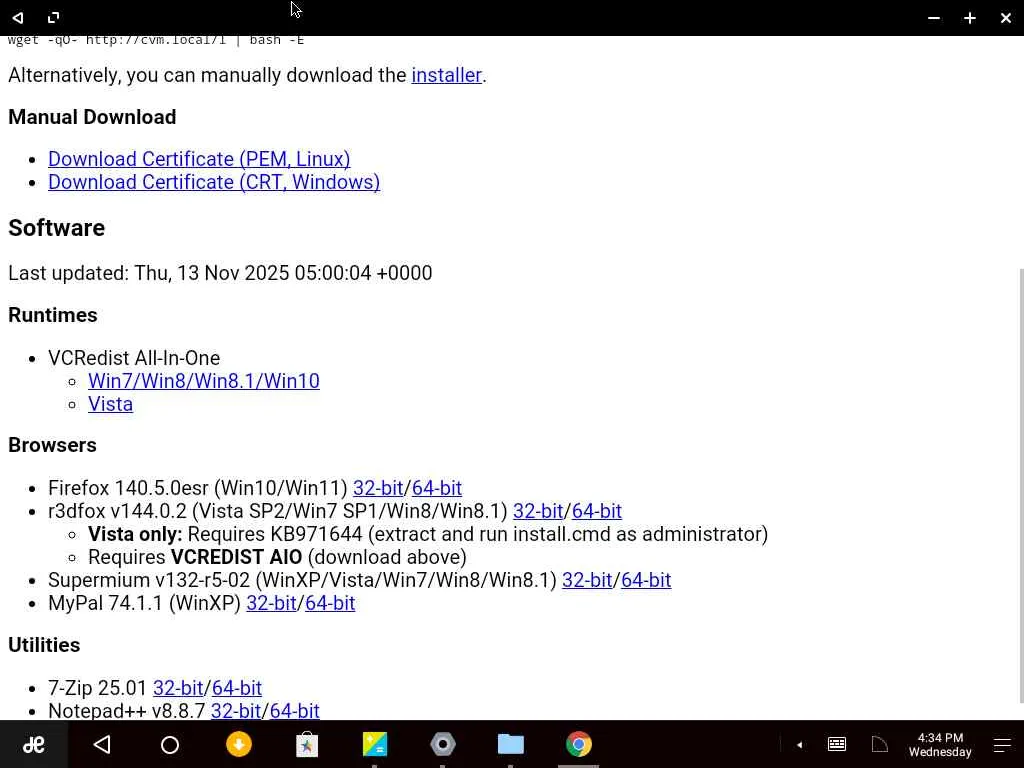Open the VCRedist Vista link
The image size is (1024, 768).
point(110,404)
